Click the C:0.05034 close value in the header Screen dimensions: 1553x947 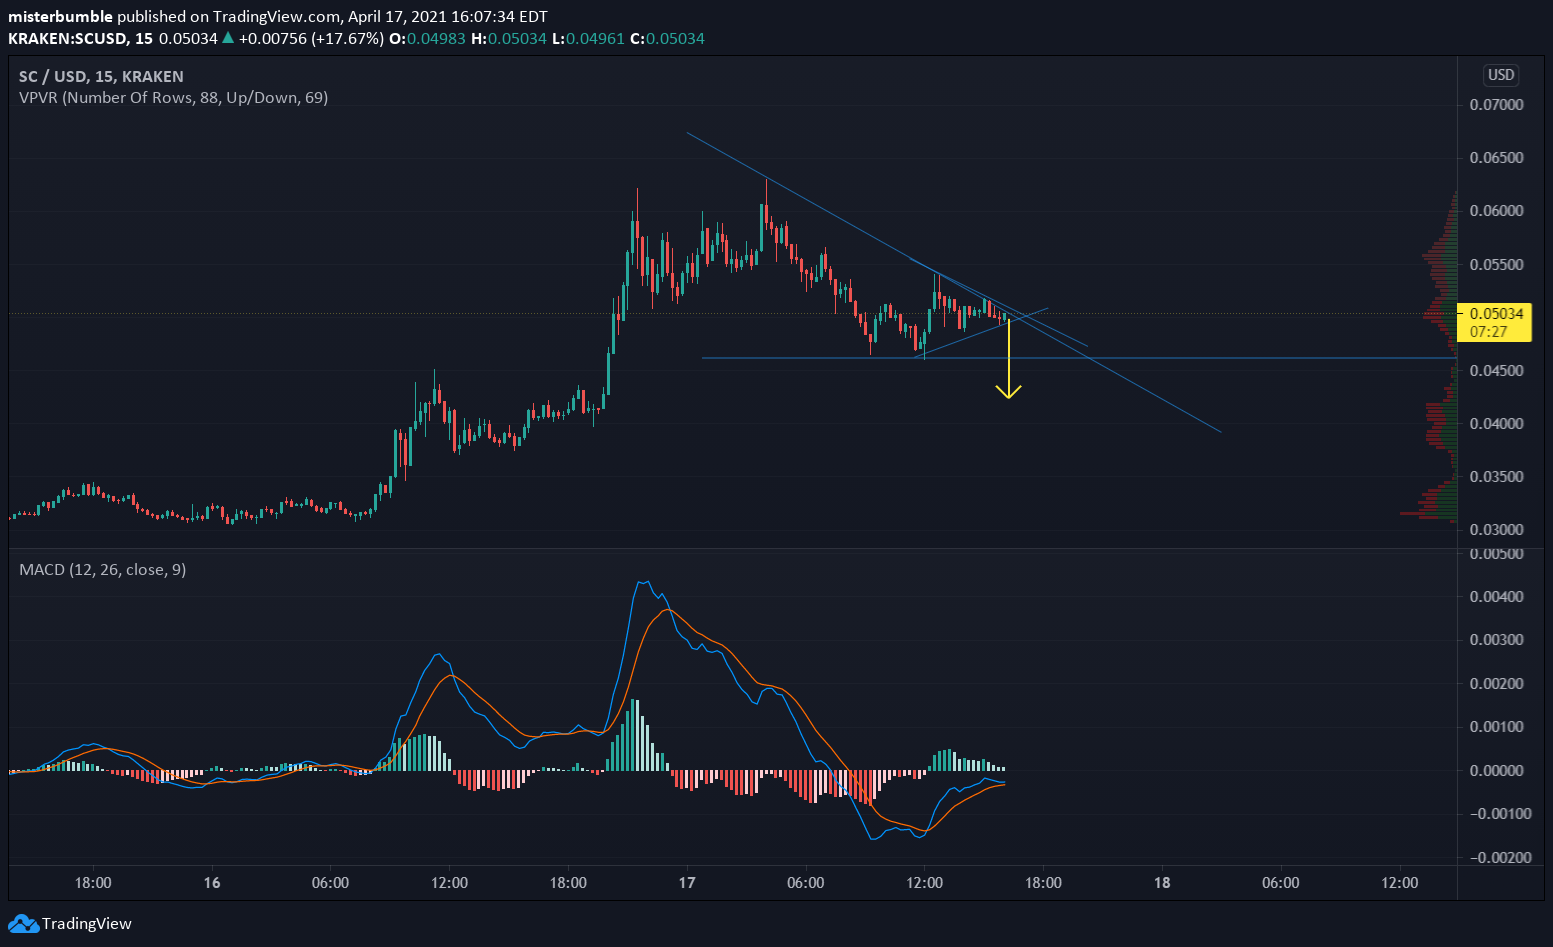tap(667, 39)
